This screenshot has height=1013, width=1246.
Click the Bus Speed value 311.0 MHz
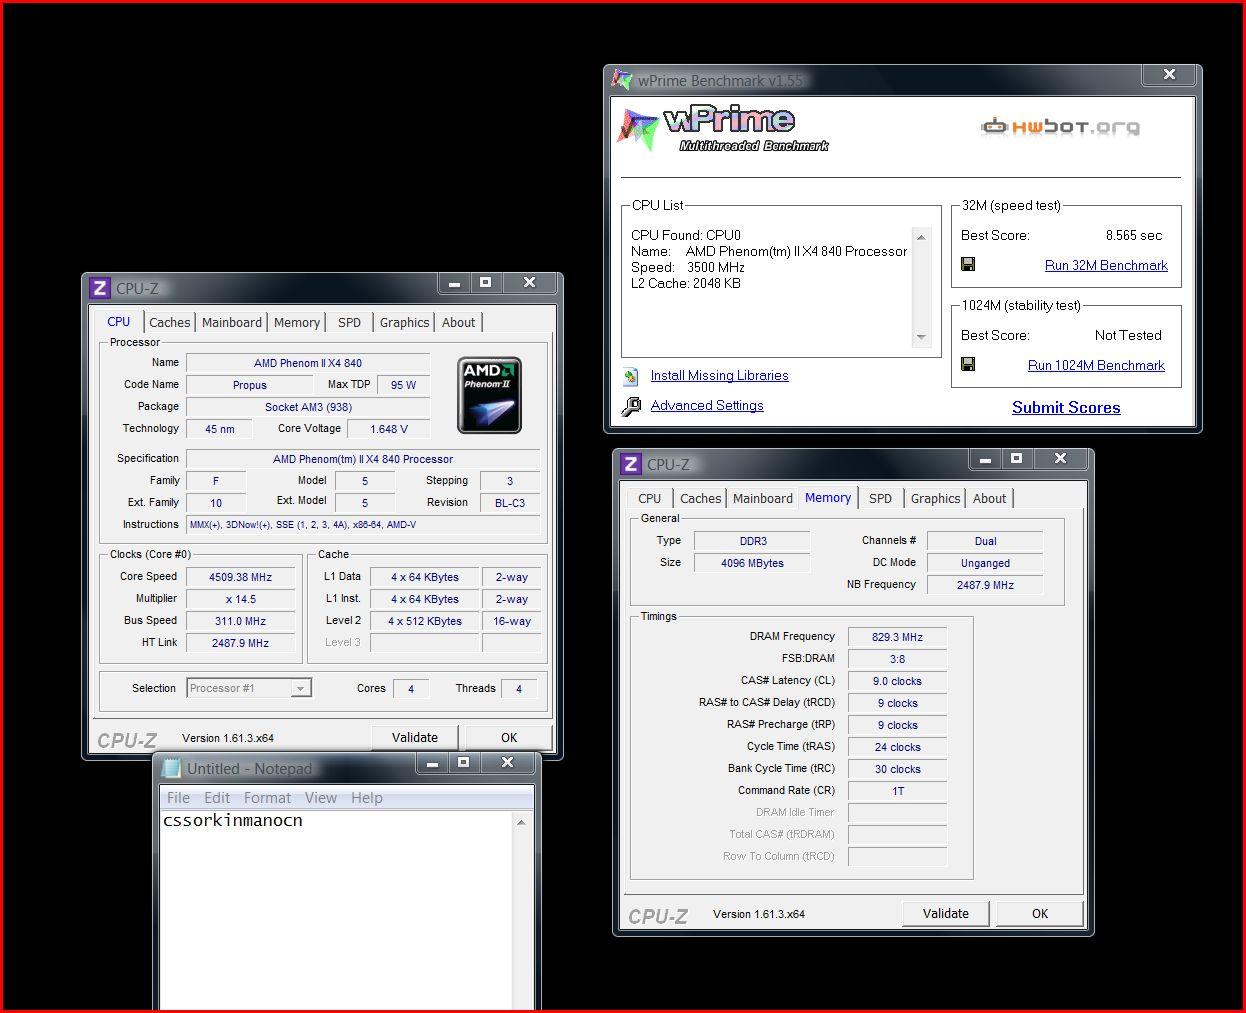point(240,621)
